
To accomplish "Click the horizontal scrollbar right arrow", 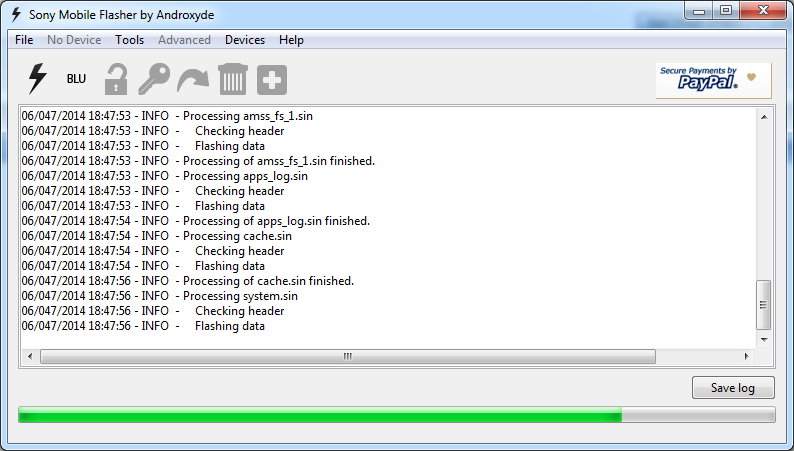I will tap(747, 356).
